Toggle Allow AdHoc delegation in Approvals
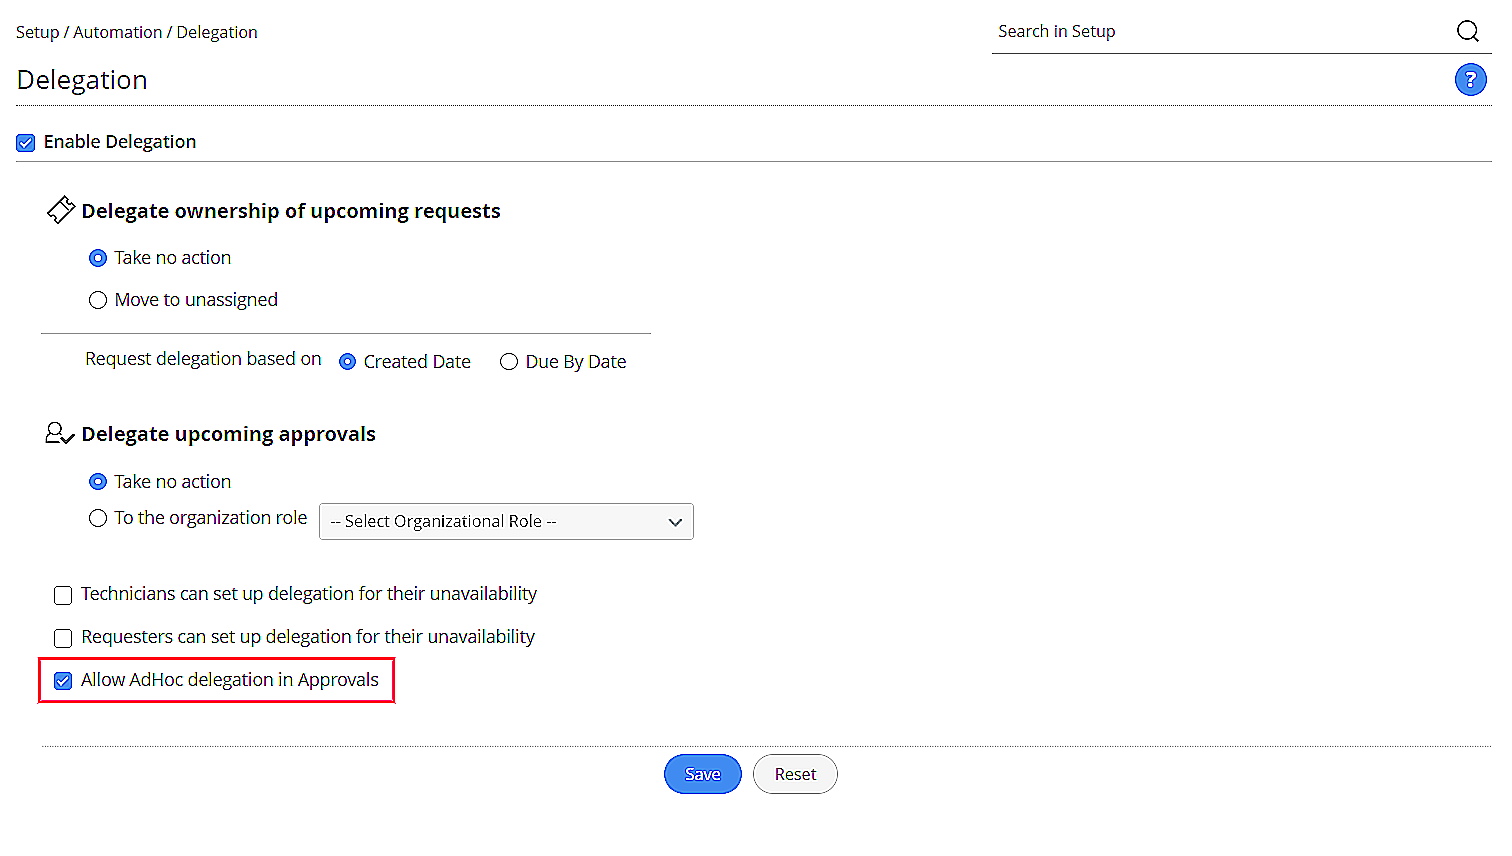The height and width of the screenshot is (856, 1512). point(63,681)
